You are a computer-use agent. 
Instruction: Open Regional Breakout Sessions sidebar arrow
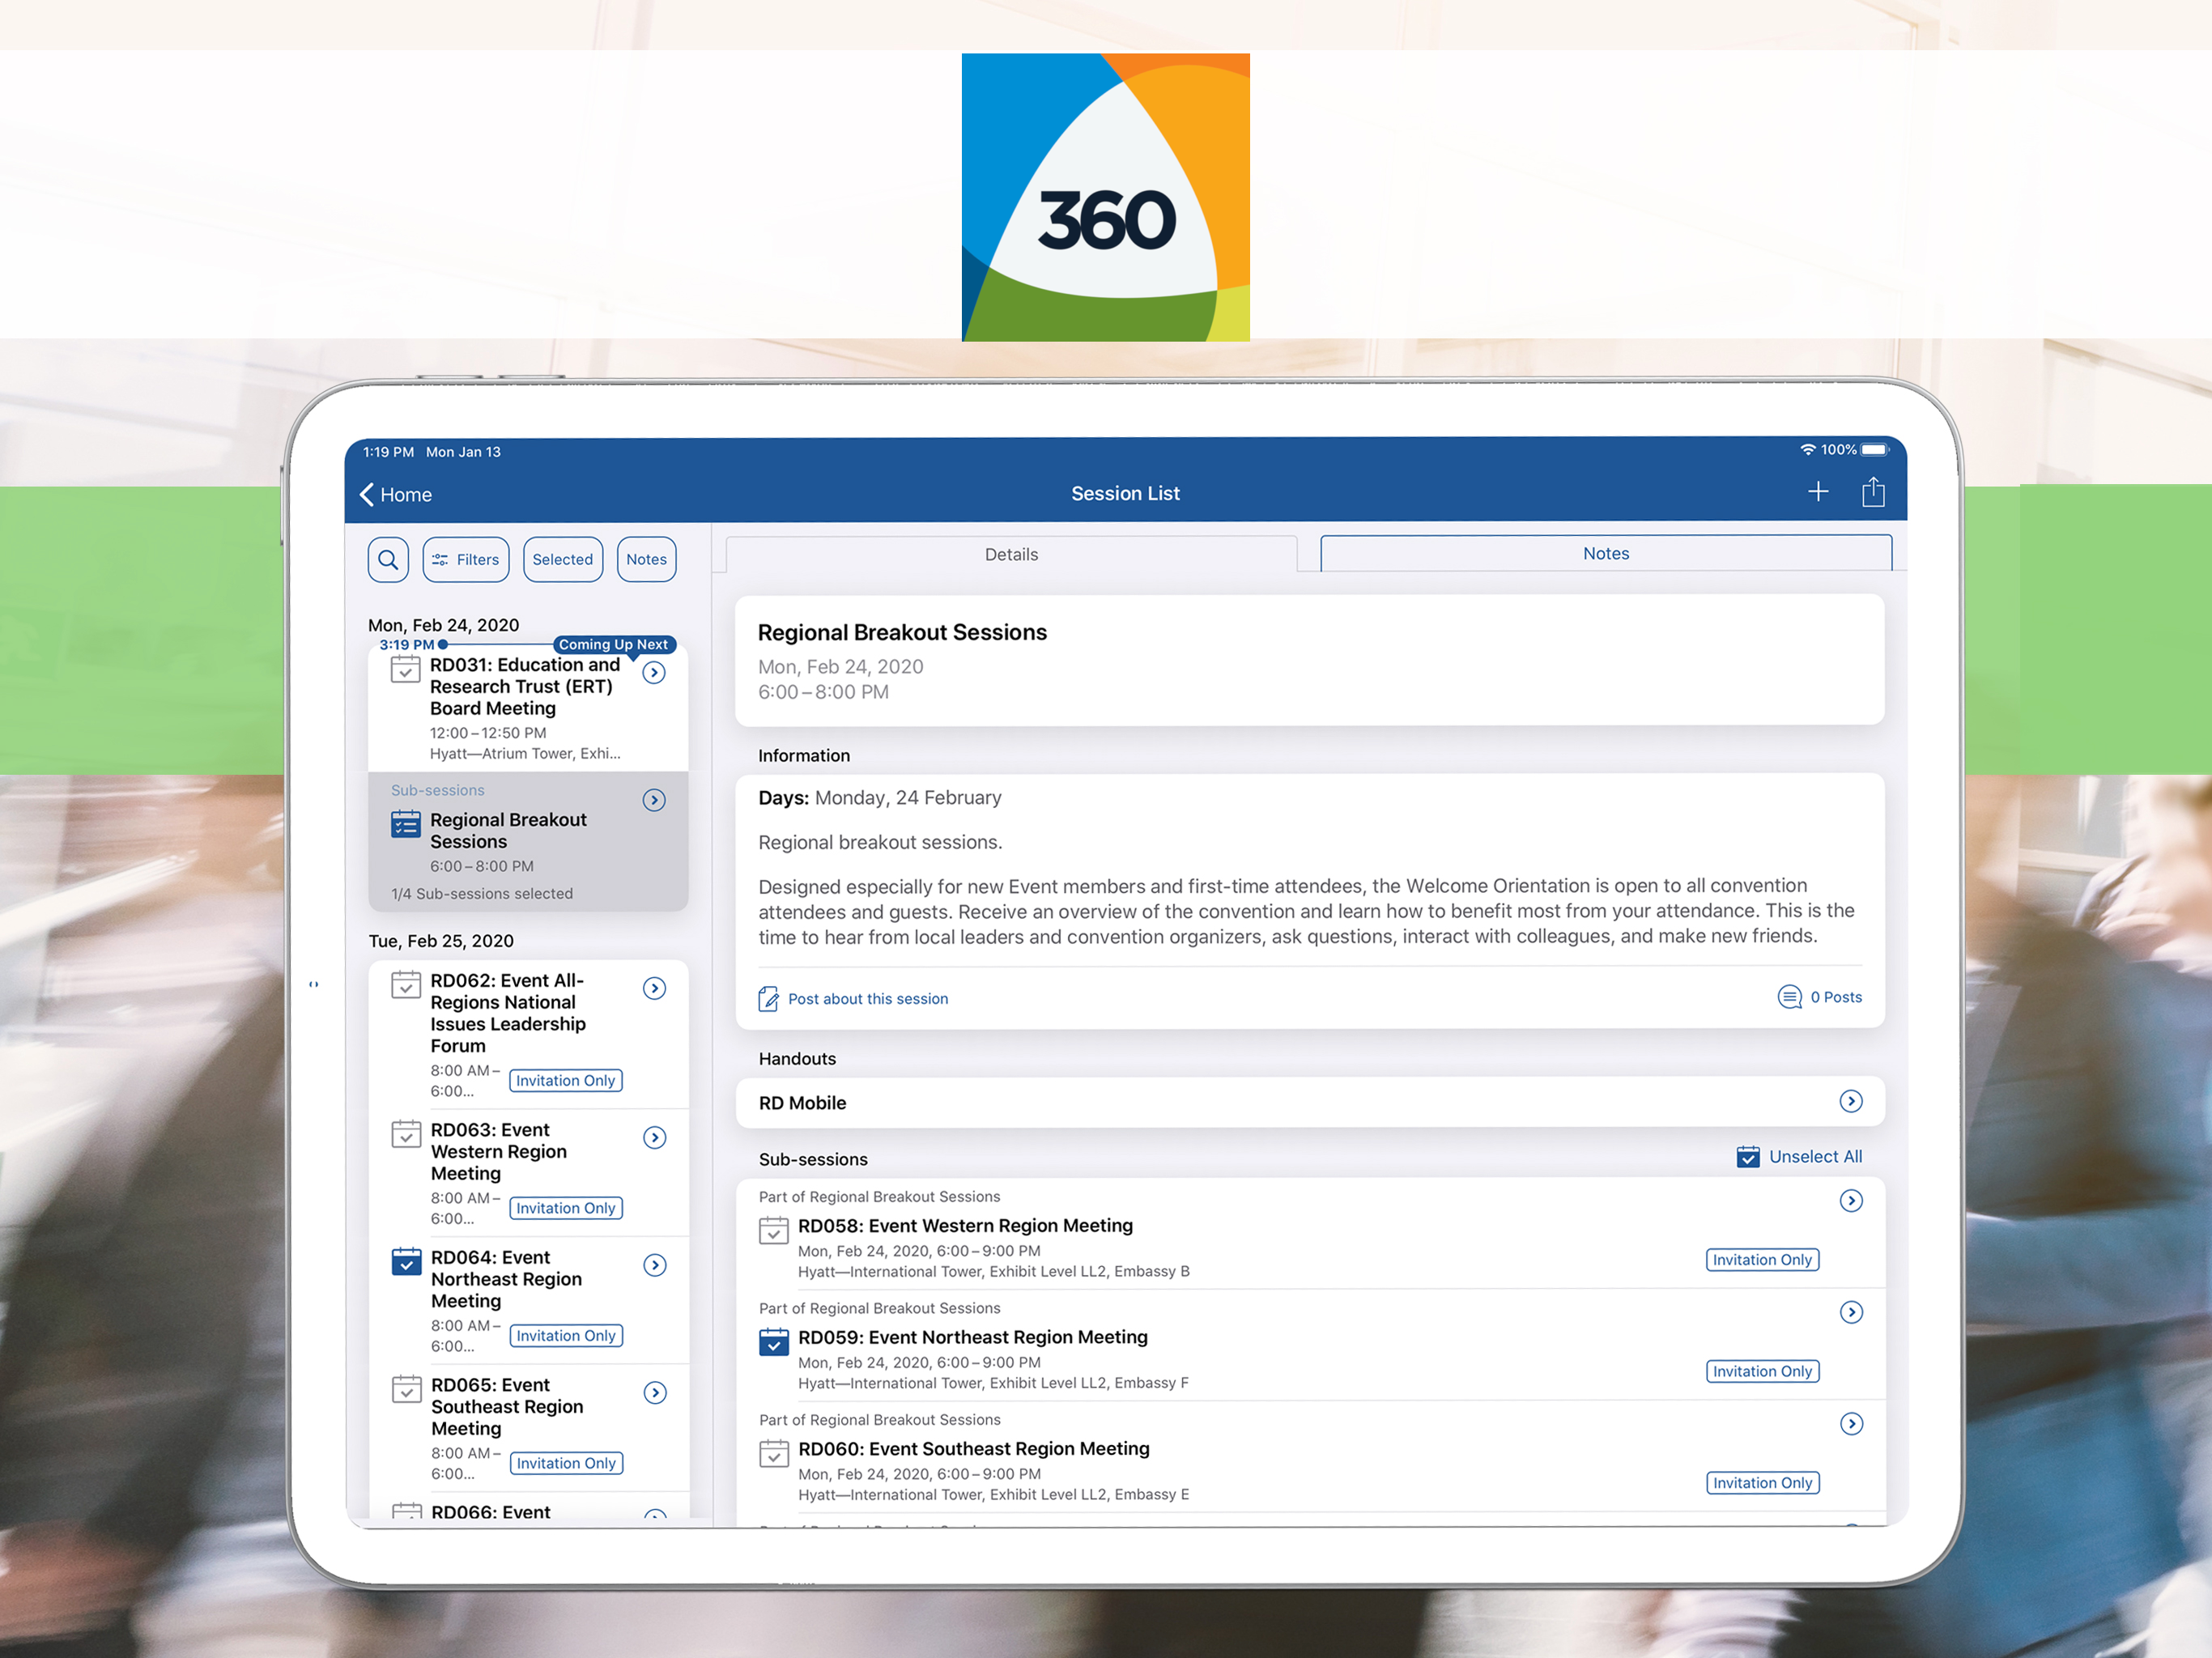coord(654,800)
